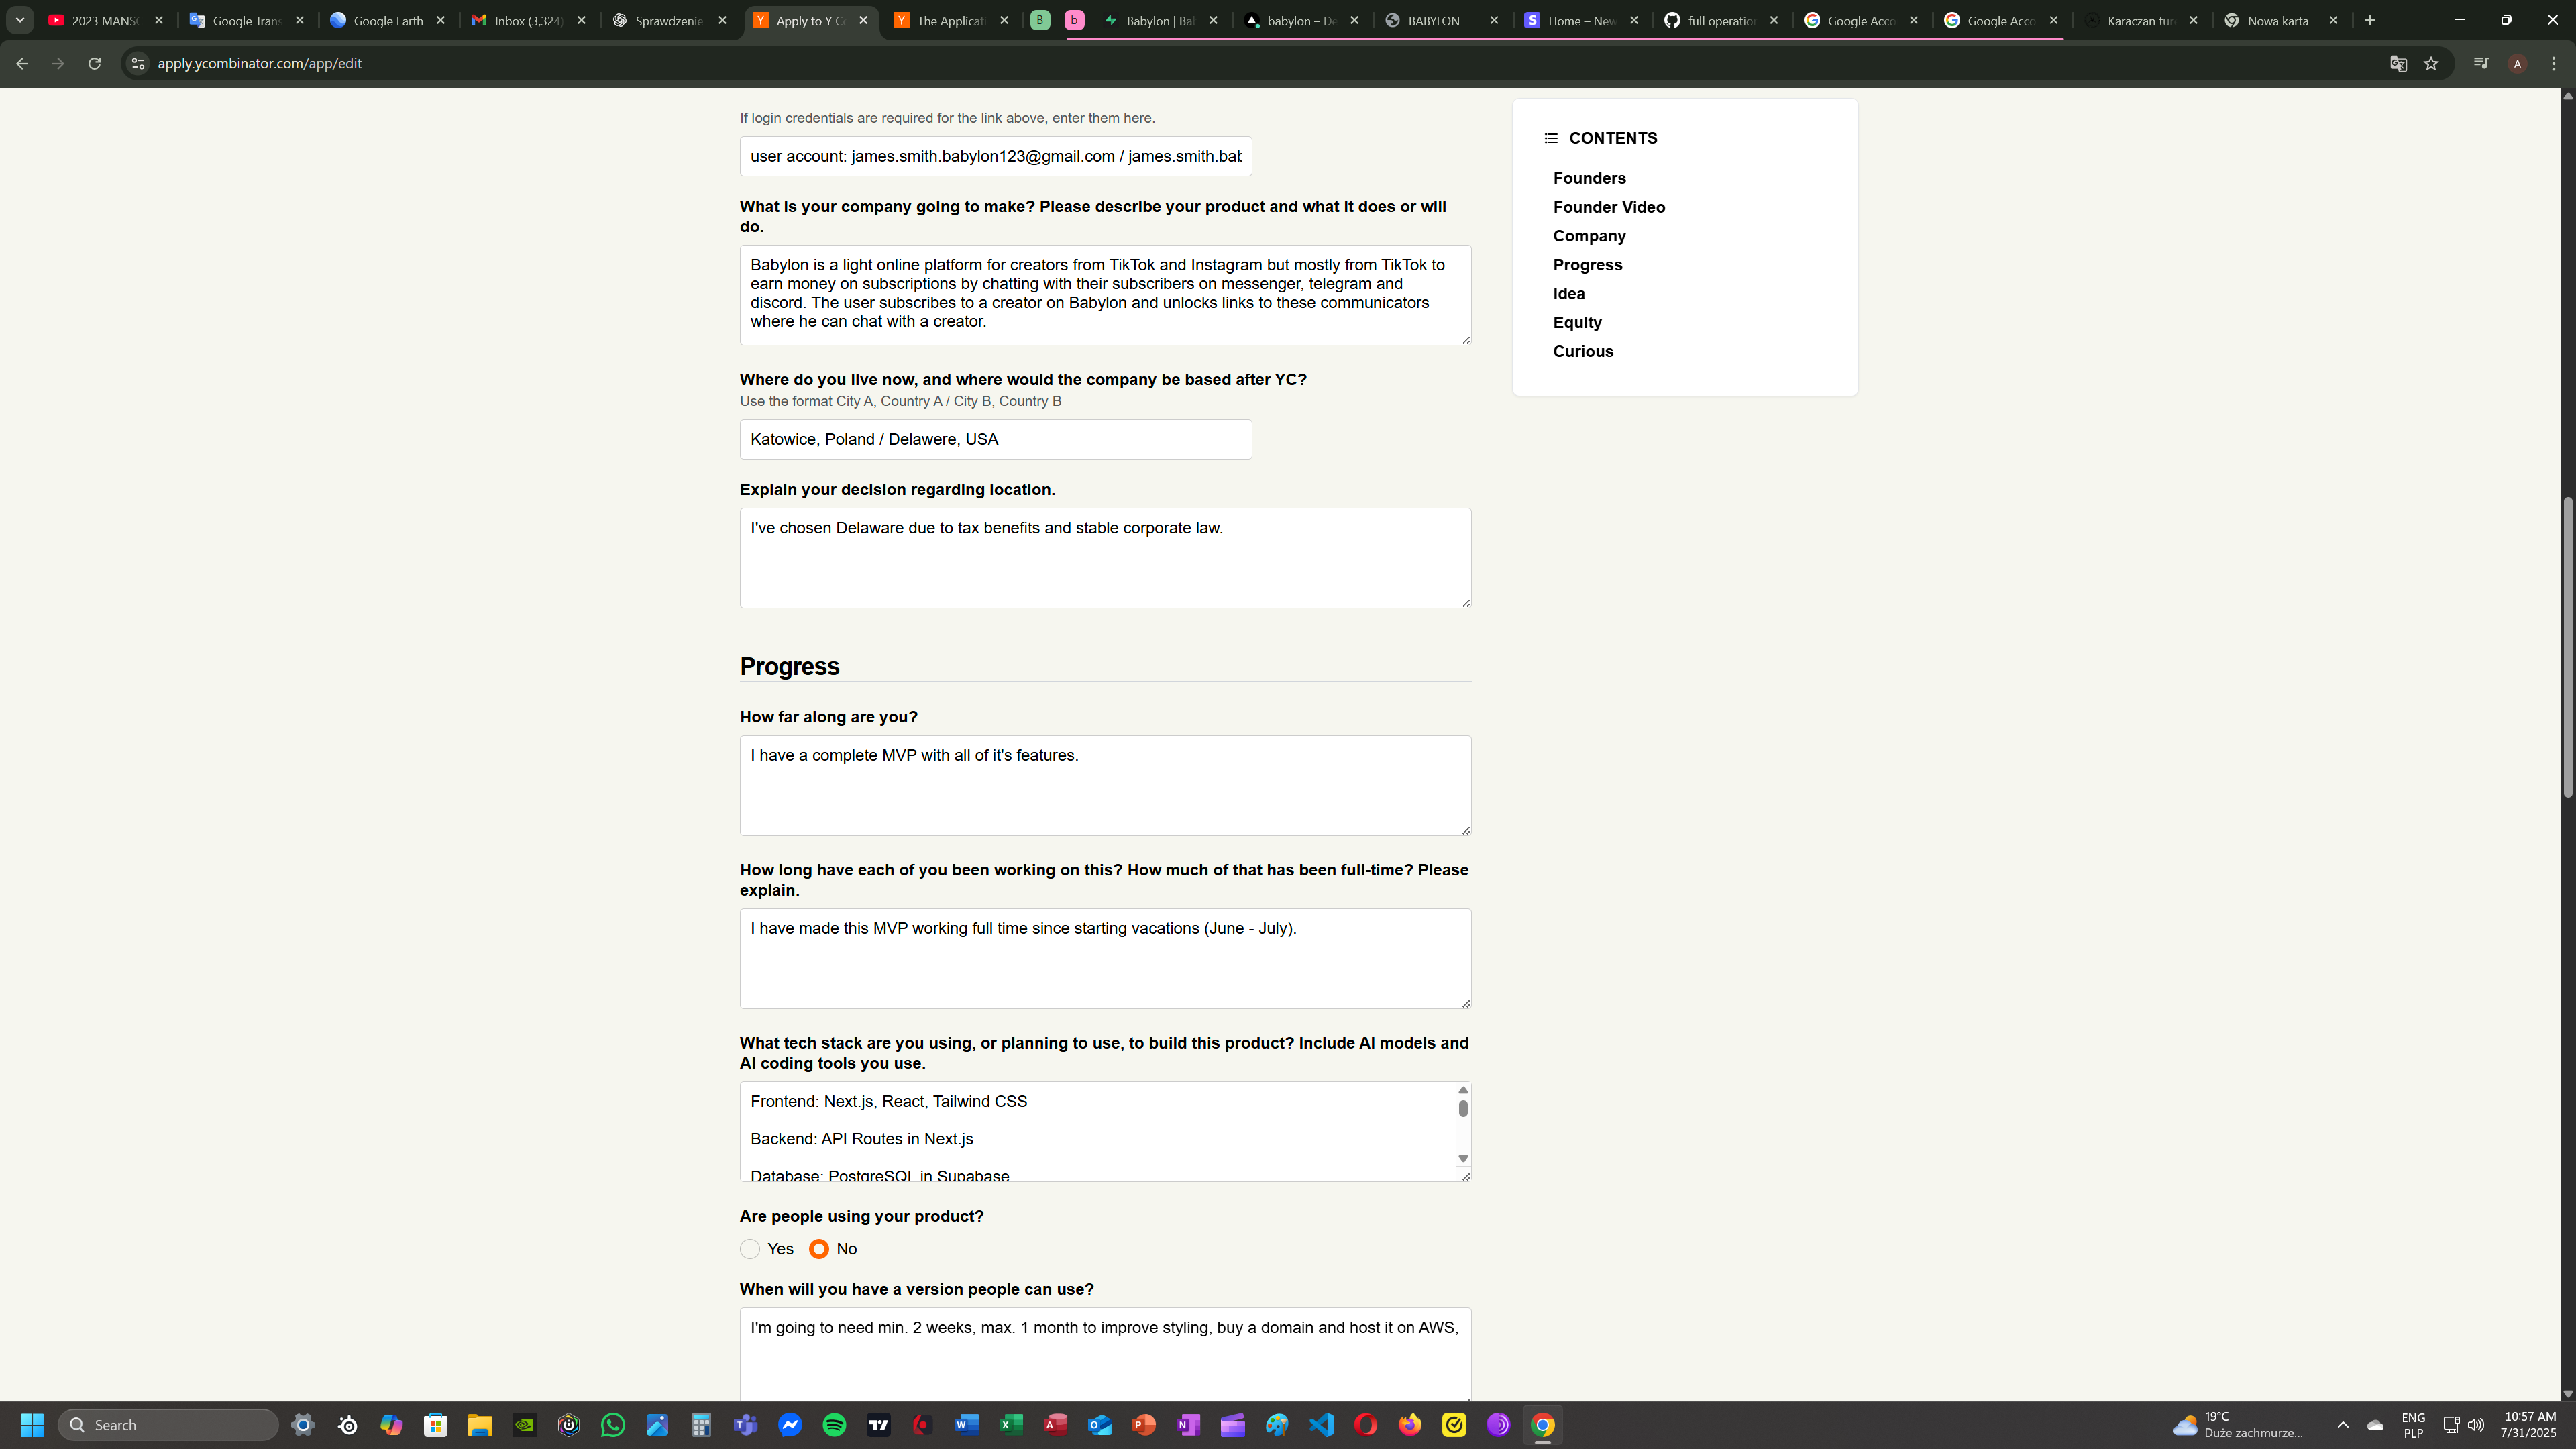
Task: Jump to the Founder Video section
Action: (1608, 207)
